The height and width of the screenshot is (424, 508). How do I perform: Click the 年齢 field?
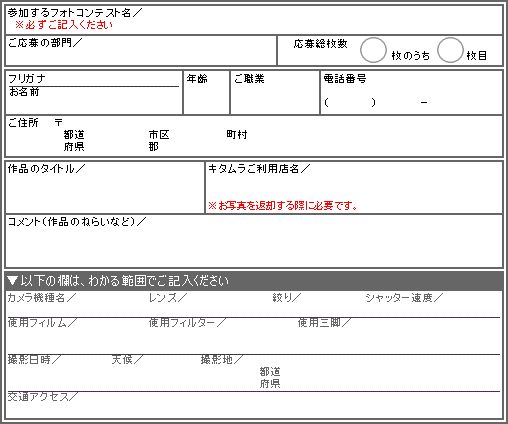click(x=206, y=92)
